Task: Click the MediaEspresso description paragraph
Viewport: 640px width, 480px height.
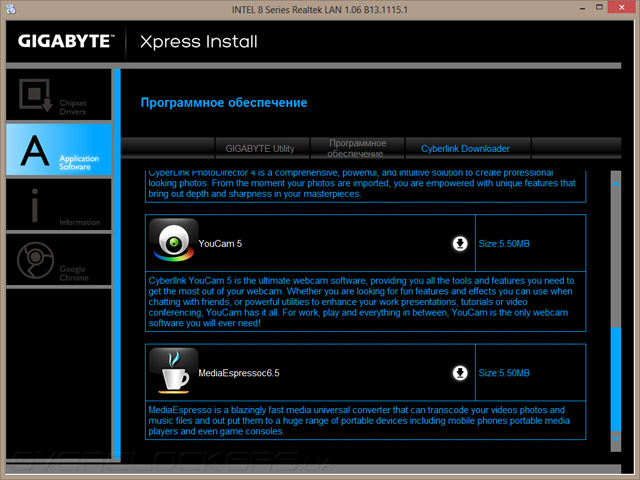Action: [x=359, y=420]
